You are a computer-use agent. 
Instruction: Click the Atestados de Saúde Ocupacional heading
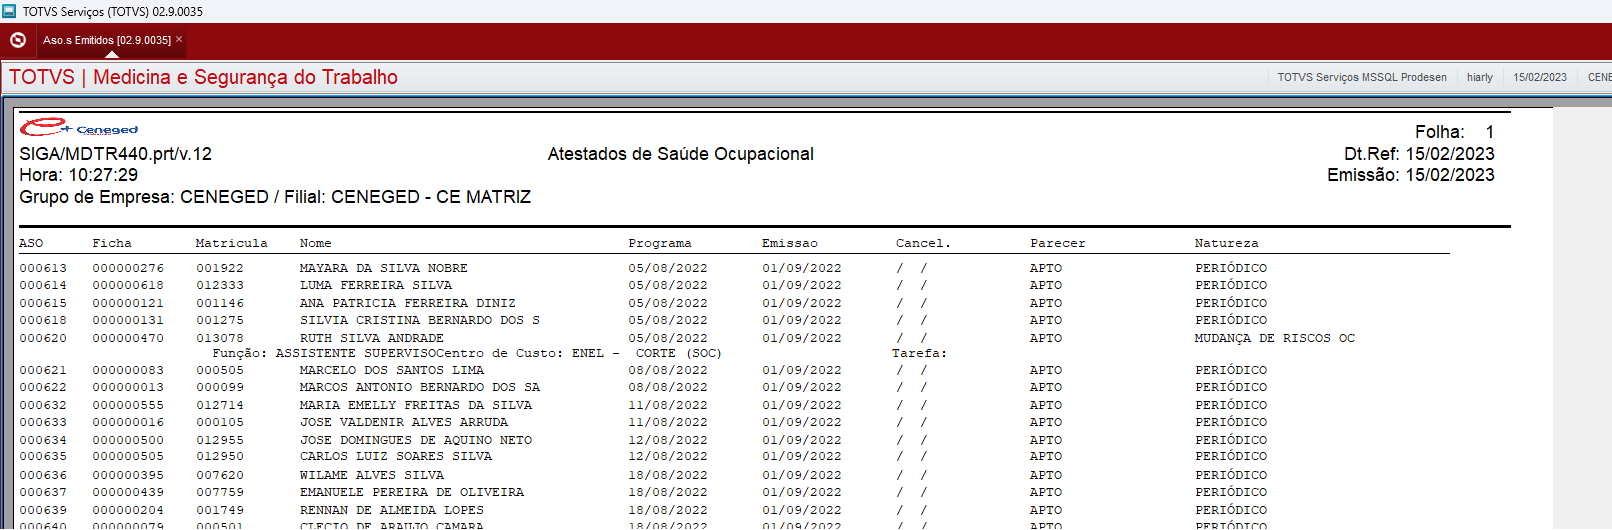coord(680,154)
